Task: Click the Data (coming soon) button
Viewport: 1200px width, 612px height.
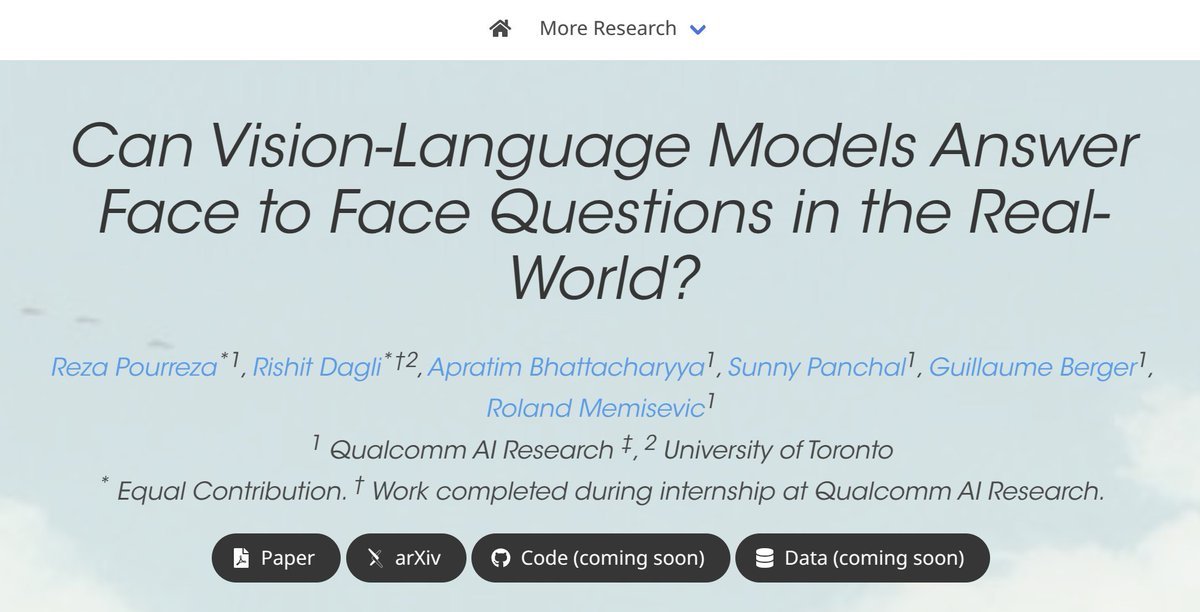Action: coord(862,558)
